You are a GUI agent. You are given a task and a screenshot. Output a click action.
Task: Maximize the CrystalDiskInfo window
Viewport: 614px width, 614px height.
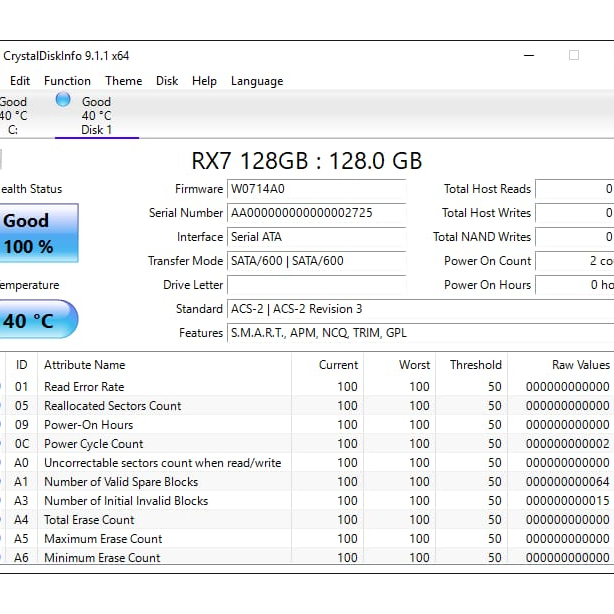click(x=574, y=55)
